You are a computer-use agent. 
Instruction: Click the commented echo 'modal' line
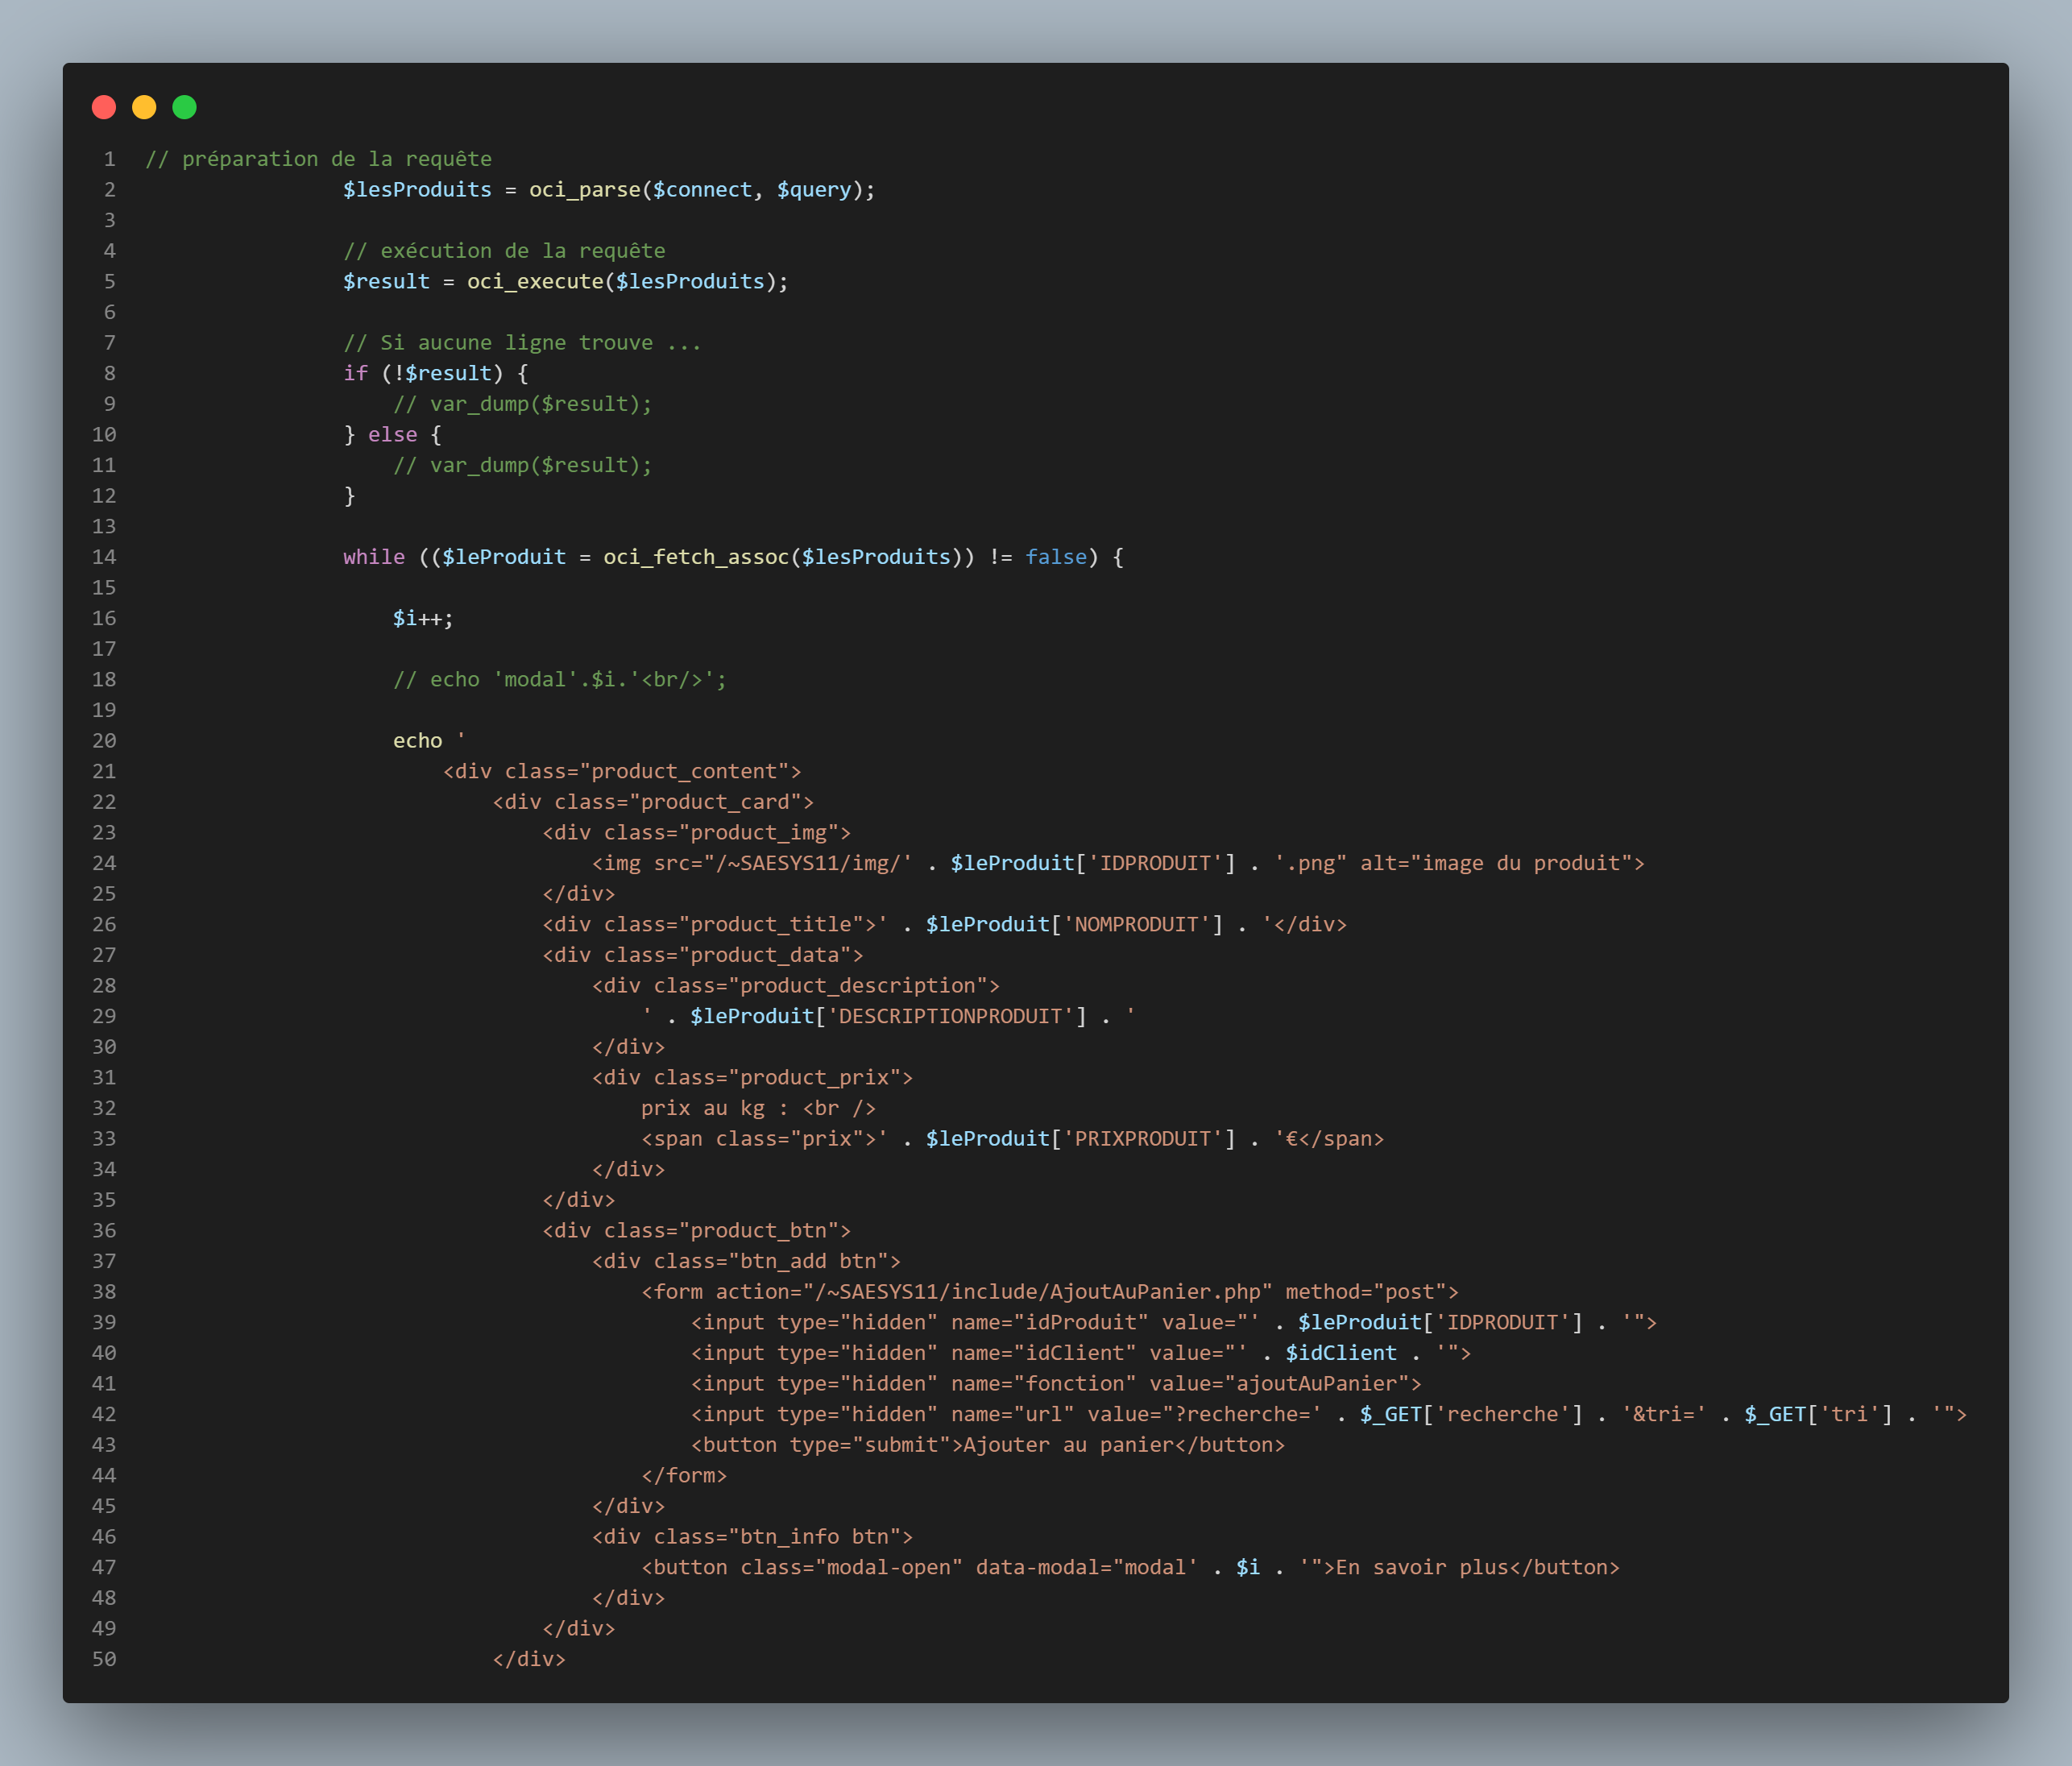560,680
